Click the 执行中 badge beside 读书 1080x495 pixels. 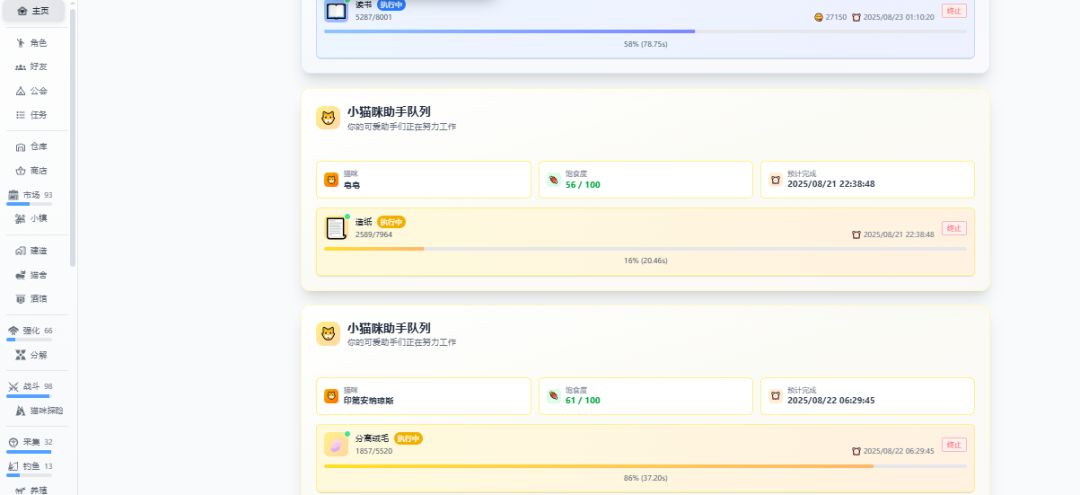391,5
